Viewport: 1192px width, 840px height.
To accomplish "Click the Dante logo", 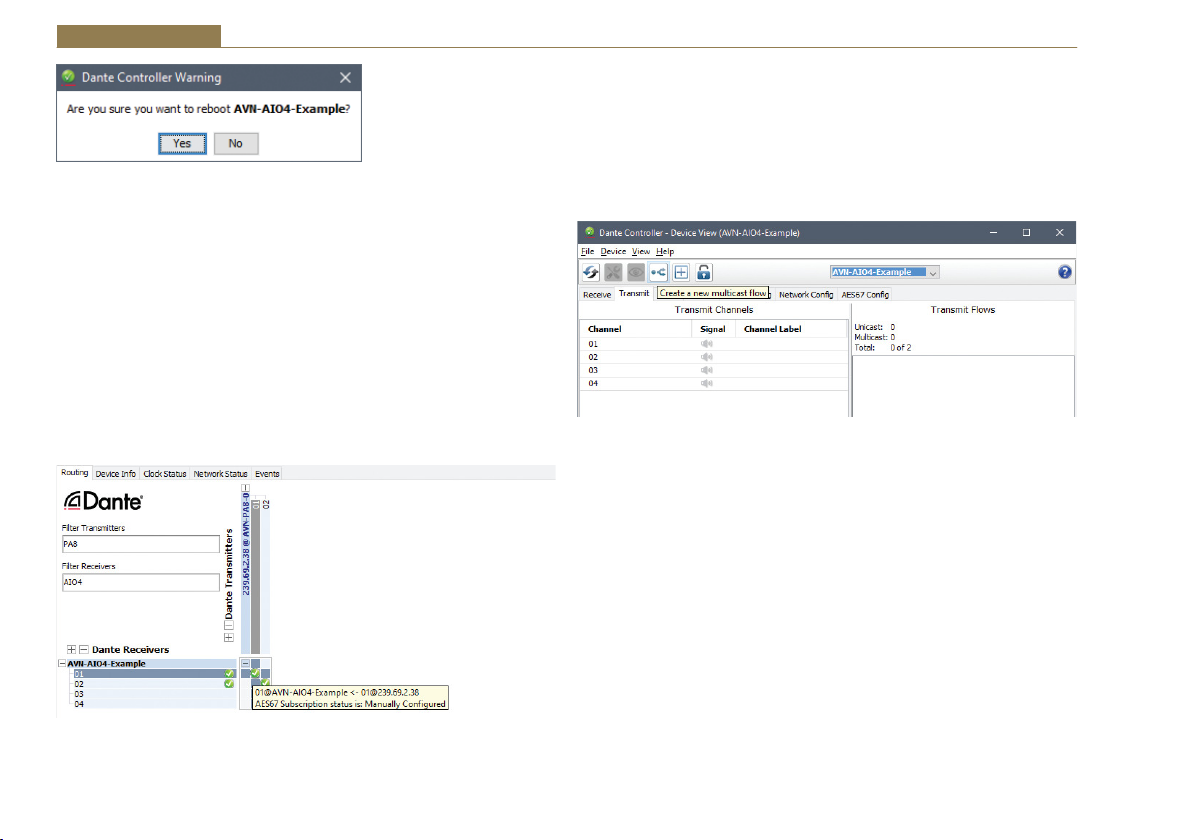I will (103, 501).
